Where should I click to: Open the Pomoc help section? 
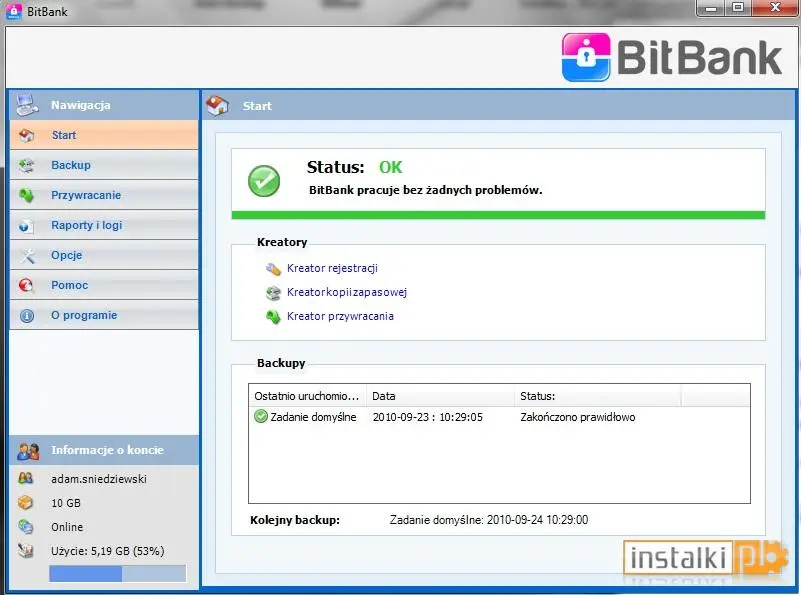coord(104,285)
